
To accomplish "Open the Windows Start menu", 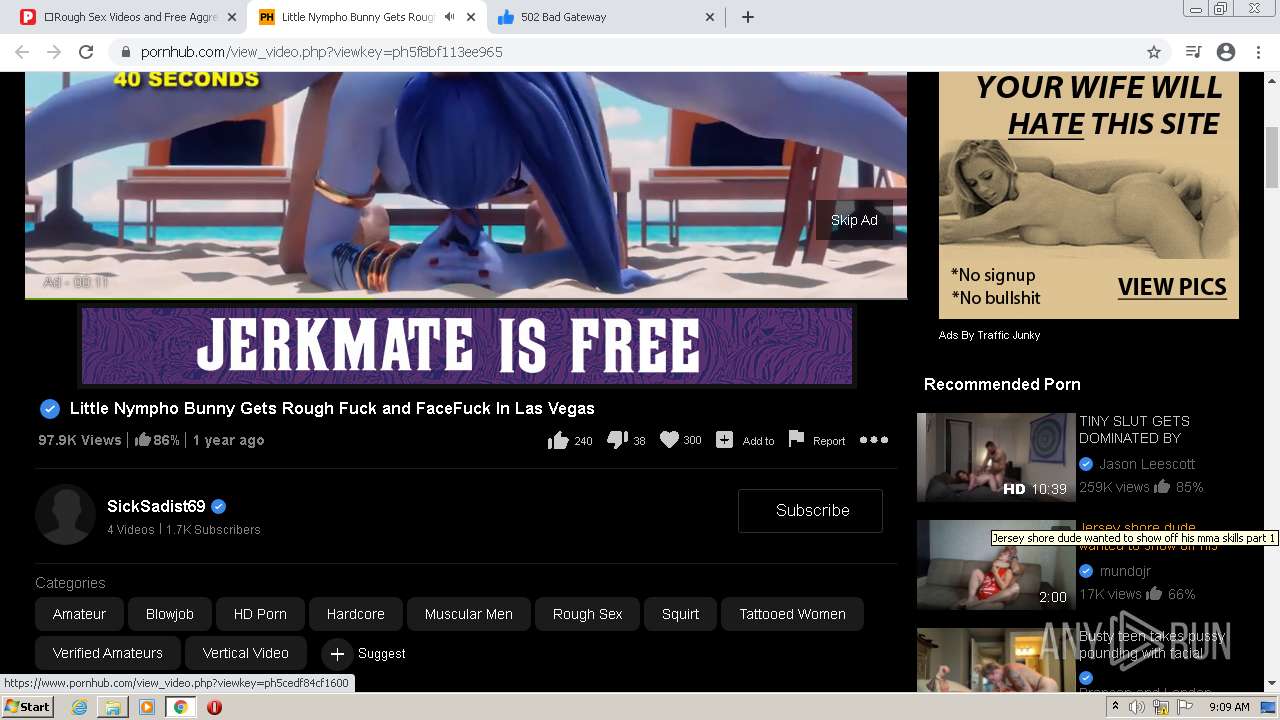I will [x=28, y=707].
